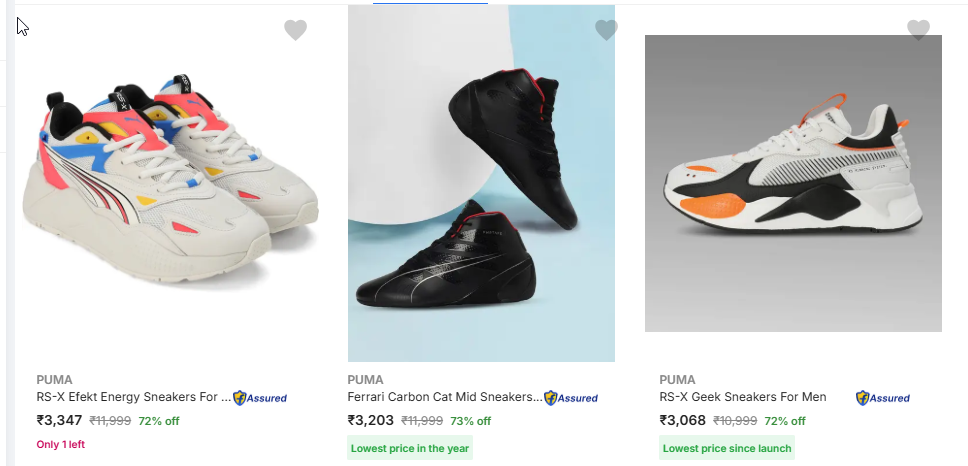The width and height of the screenshot is (968, 466).
Task: View the RS-X Geek sneaker photo
Action: pyautogui.click(x=793, y=183)
